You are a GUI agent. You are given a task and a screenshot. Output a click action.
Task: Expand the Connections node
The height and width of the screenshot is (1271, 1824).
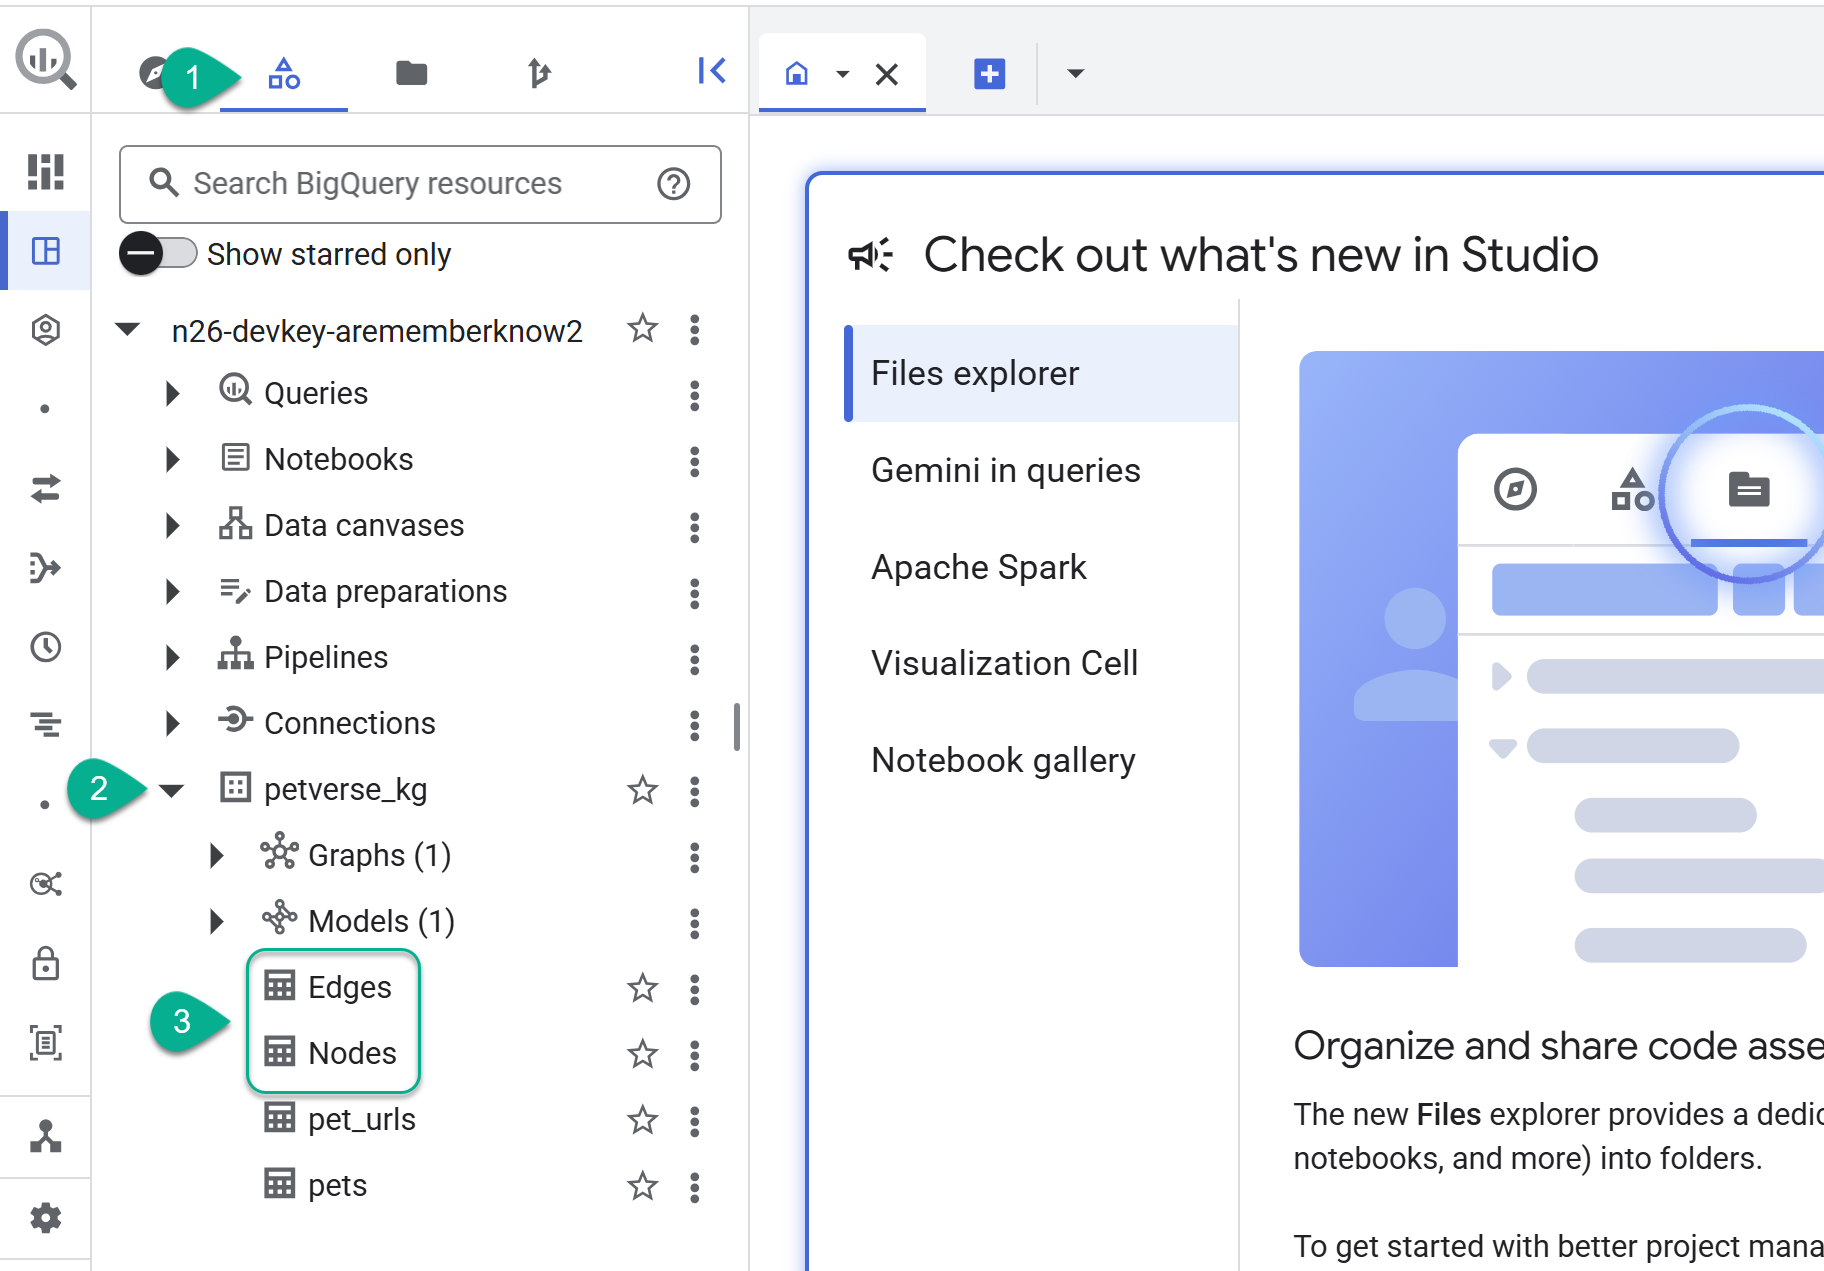click(x=172, y=724)
